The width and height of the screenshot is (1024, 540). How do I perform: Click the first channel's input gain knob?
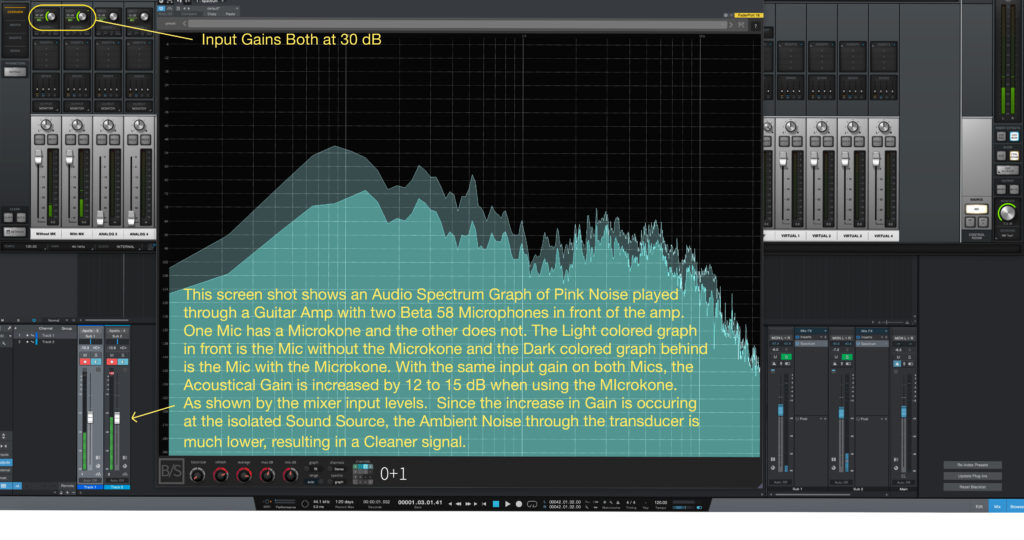coord(51,16)
